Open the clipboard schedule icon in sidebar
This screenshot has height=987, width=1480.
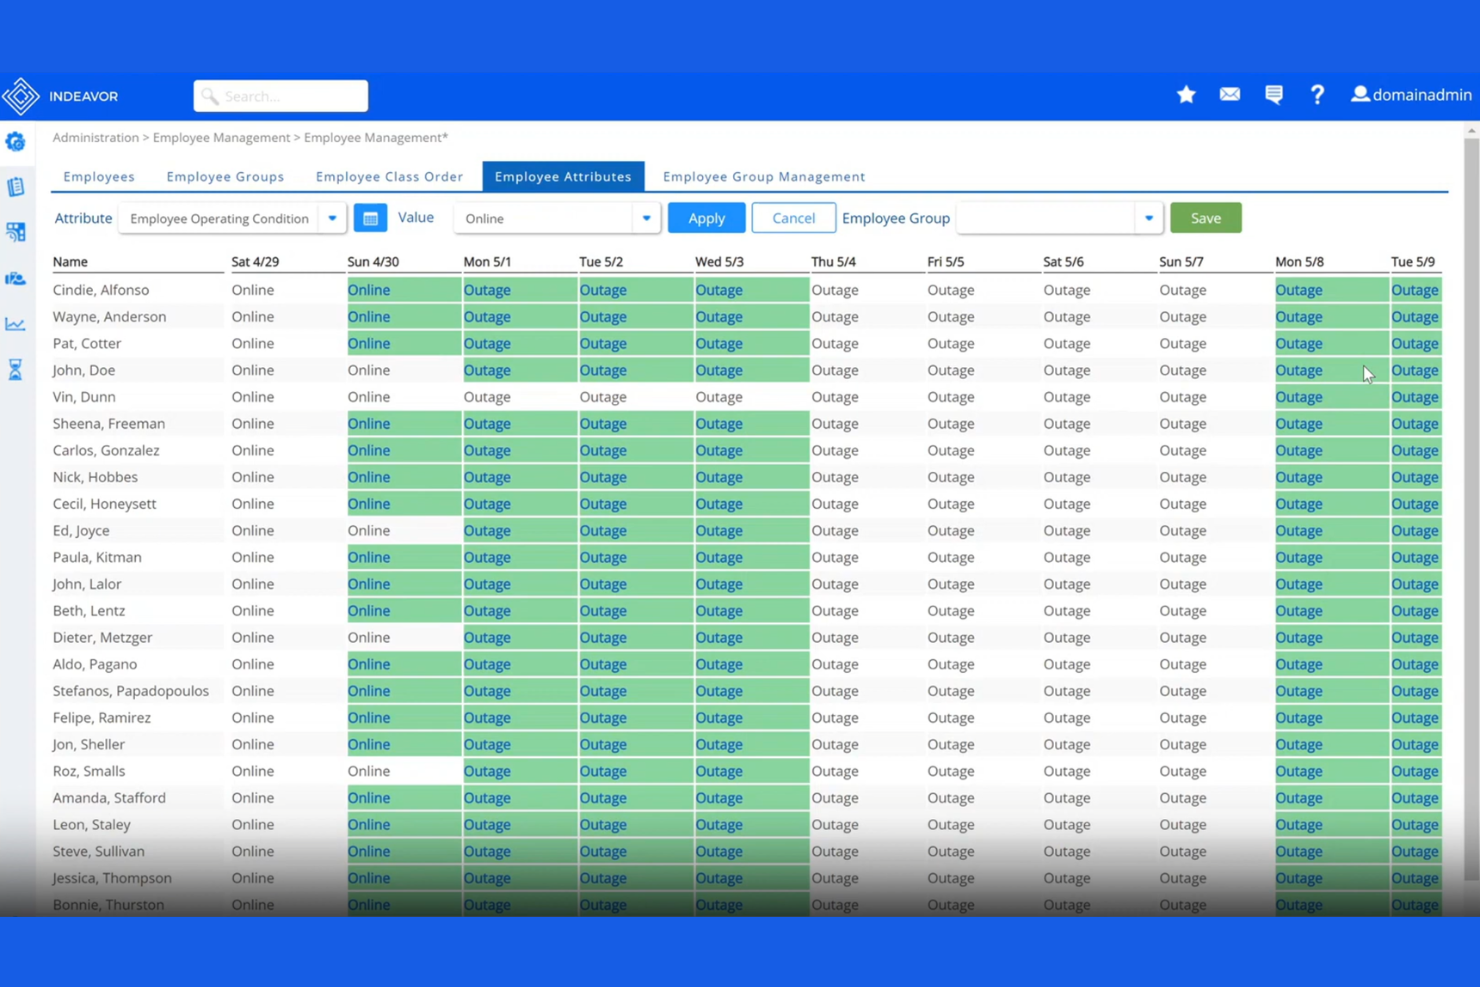click(16, 186)
